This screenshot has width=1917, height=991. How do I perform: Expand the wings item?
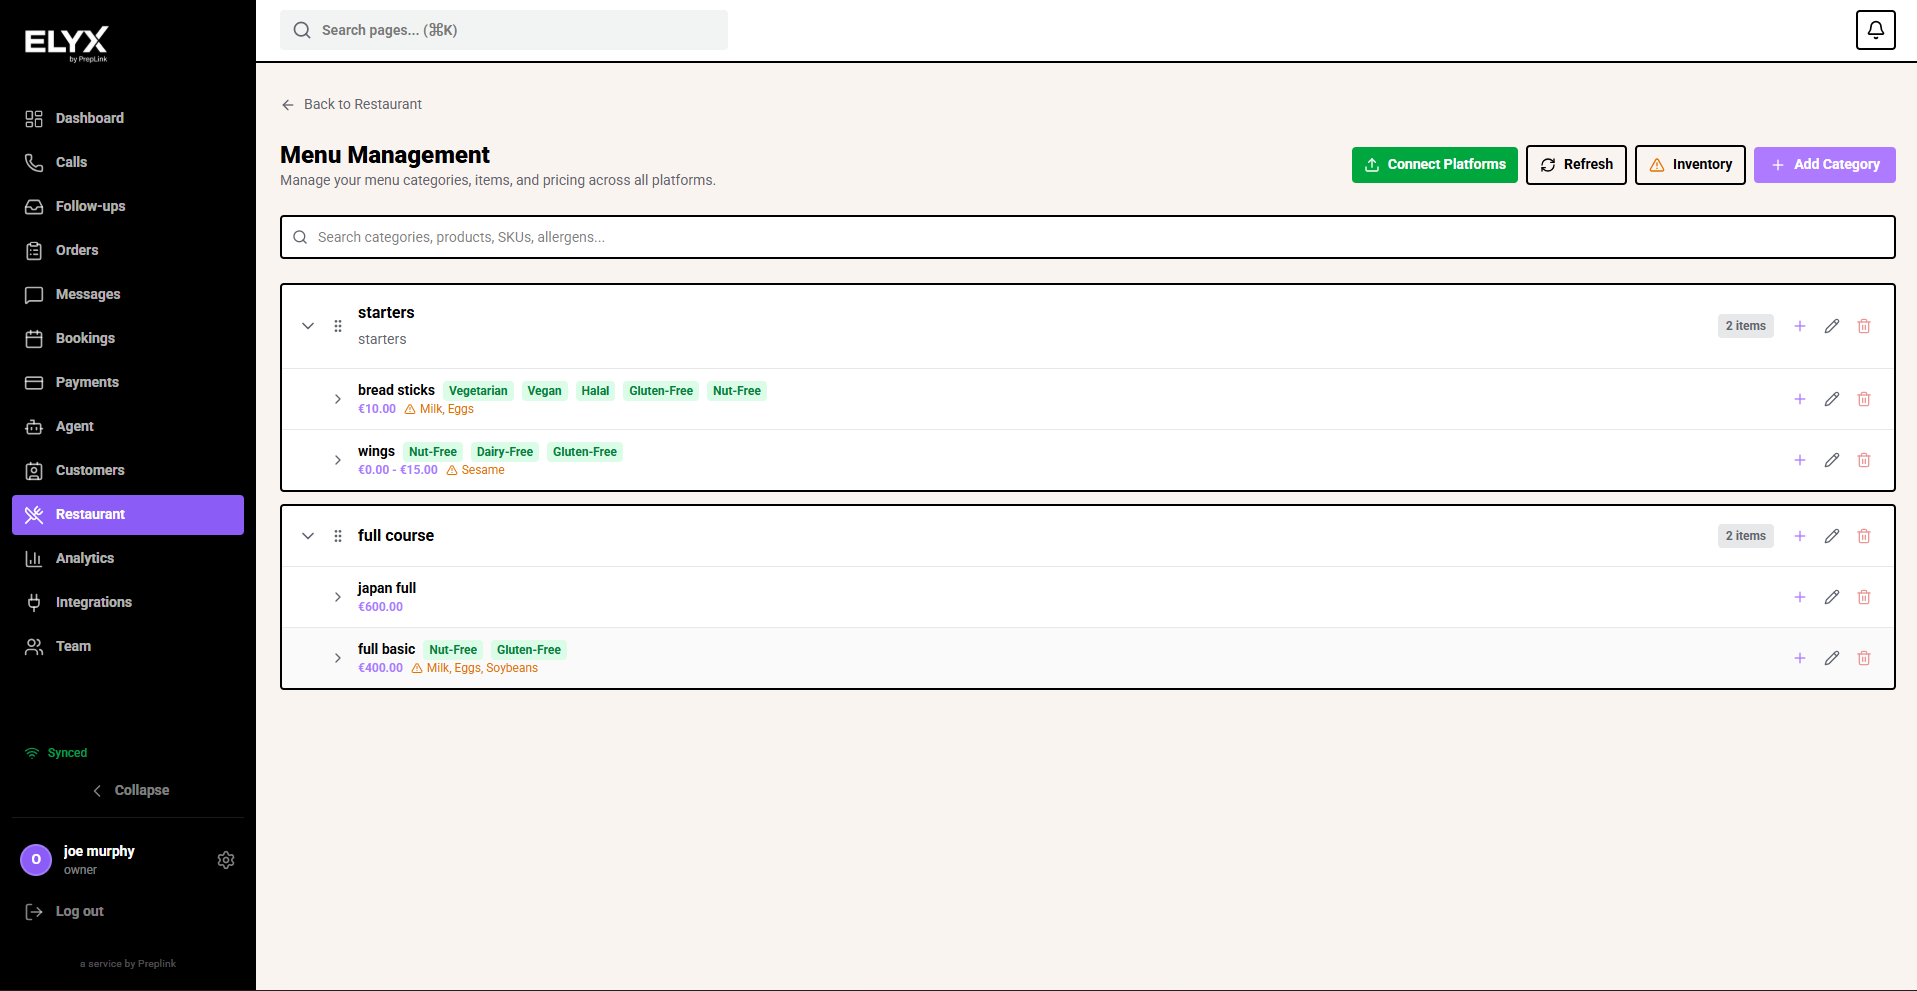click(338, 460)
